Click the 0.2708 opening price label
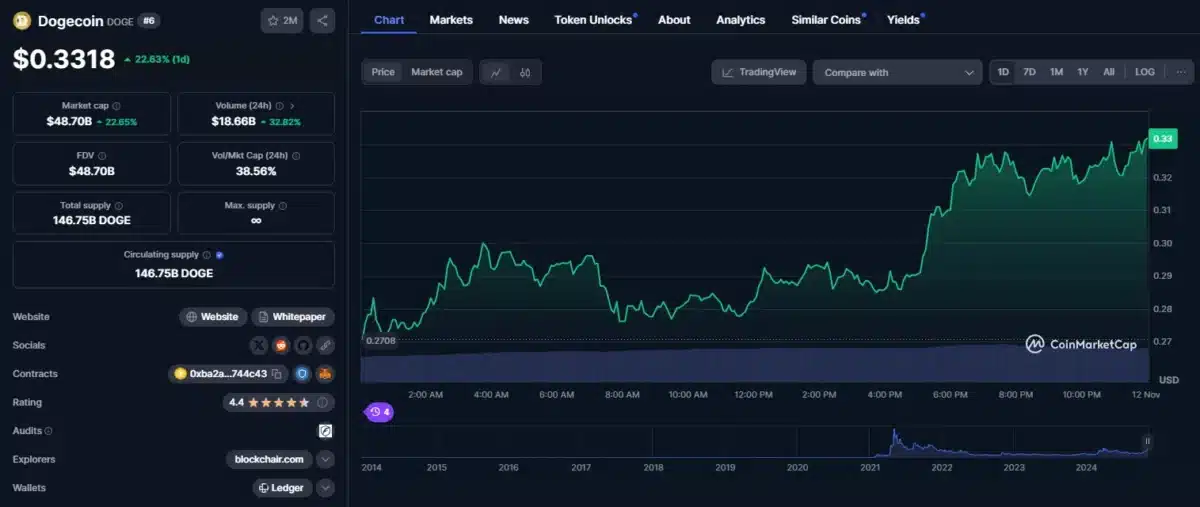1200x507 pixels. (380, 341)
